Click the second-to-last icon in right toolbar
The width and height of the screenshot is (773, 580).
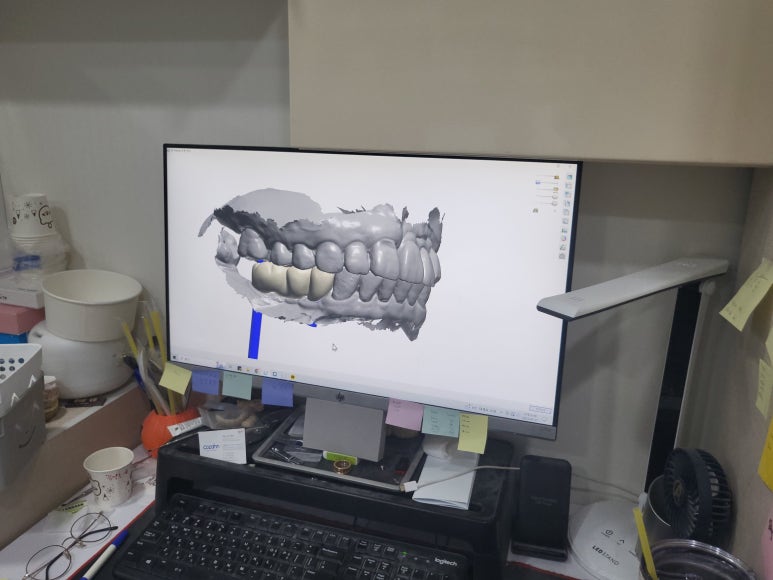(562, 247)
